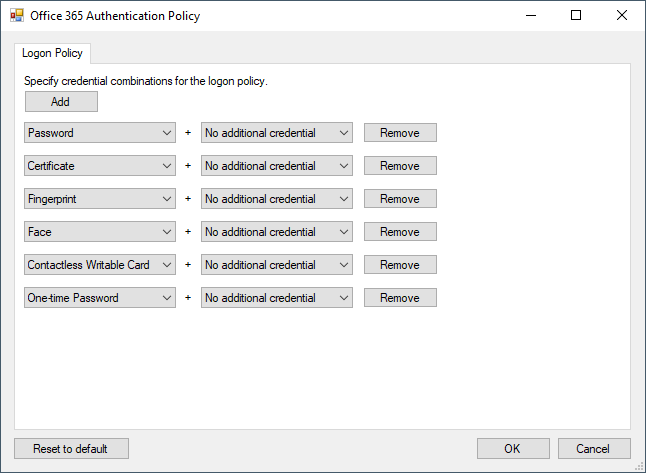The width and height of the screenshot is (646, 473).
Task: Expand the Contactless Writable Card dropdown
Action: tap(100, 265)
